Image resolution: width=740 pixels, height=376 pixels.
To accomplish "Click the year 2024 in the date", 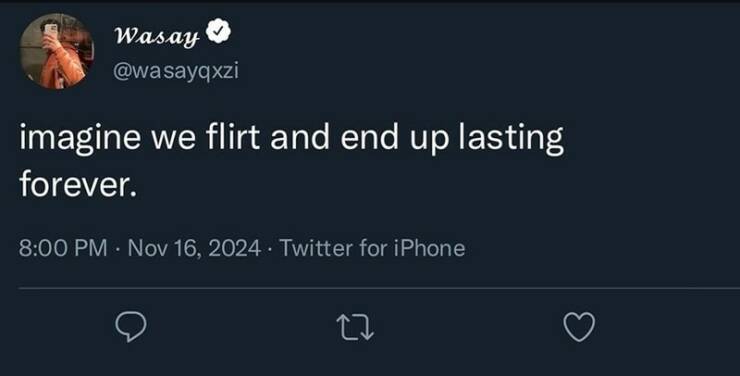I will [235, 248].
